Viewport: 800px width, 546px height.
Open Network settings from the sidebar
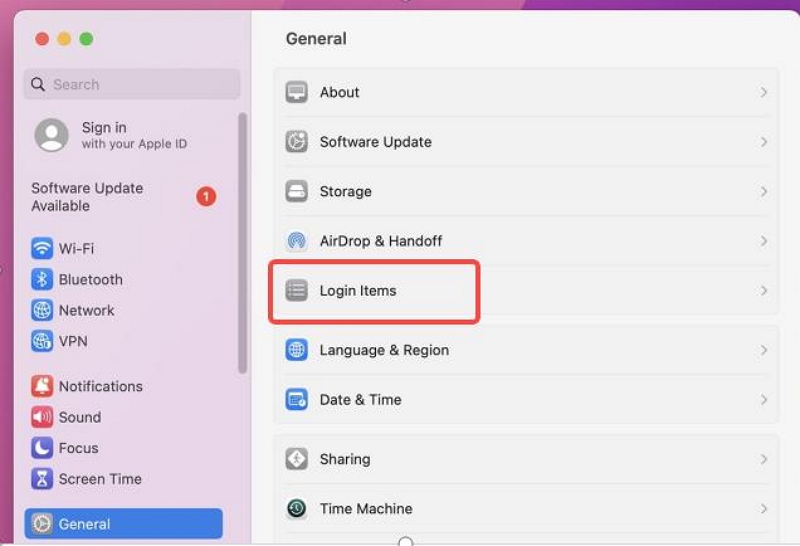click(x=87, y=310)
